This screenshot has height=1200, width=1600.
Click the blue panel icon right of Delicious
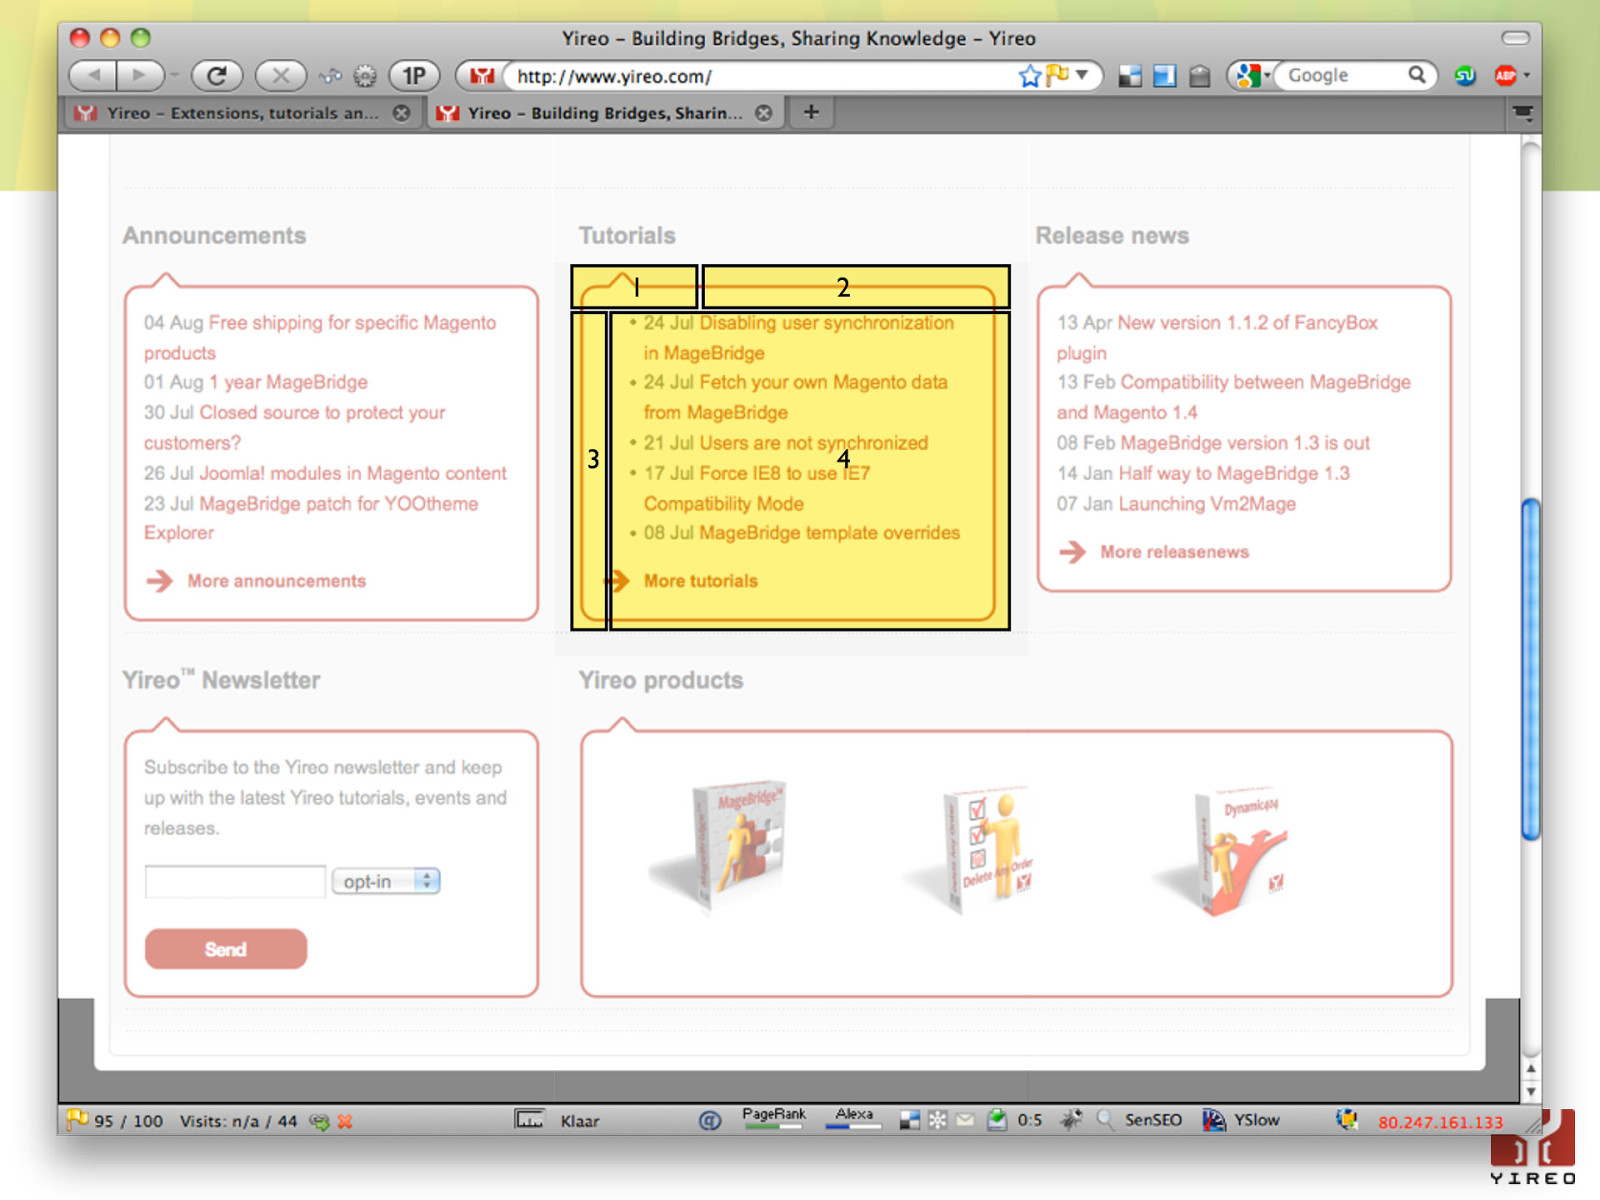coord(1165,76)
